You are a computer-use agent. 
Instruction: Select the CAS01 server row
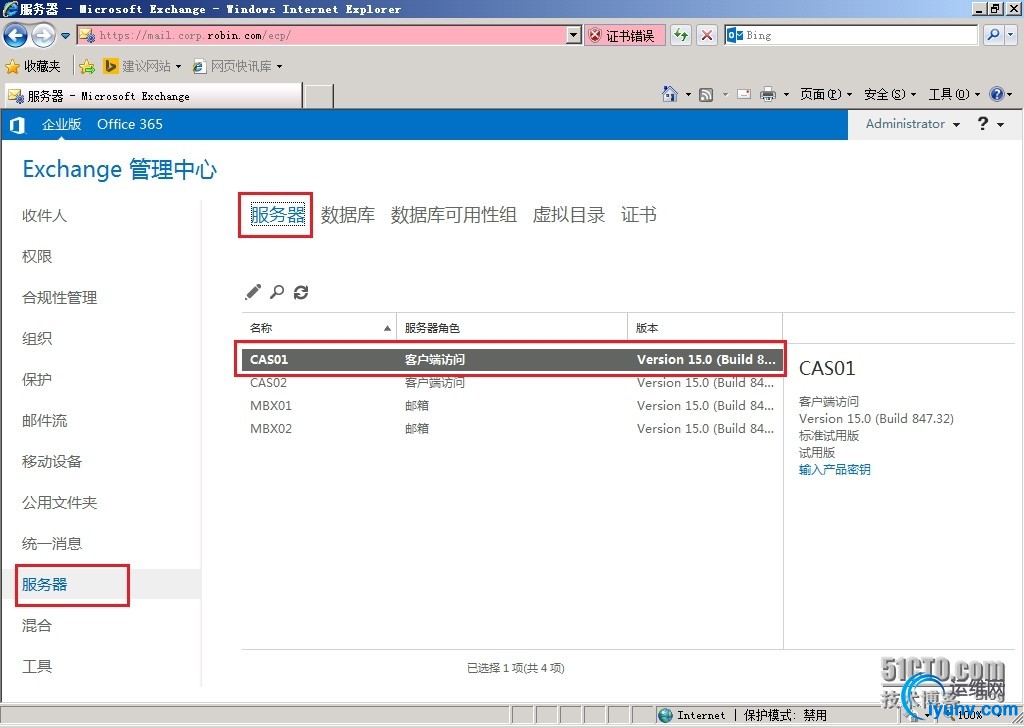coord(512,359)
